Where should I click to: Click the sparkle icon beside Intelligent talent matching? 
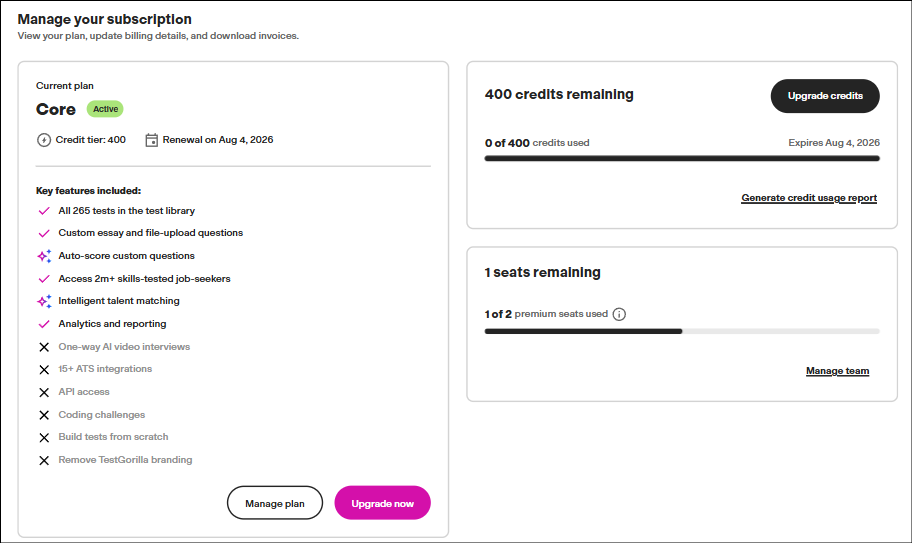[x=44, y=301]
